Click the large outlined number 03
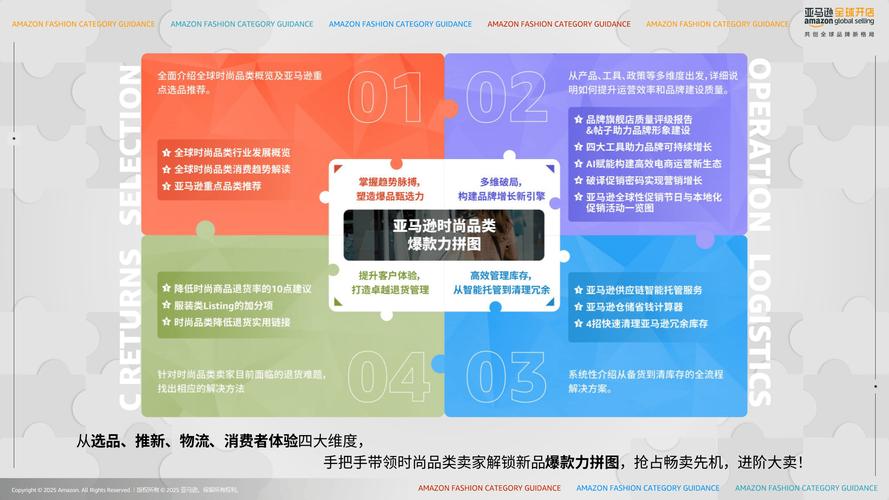 pos(506,376)
